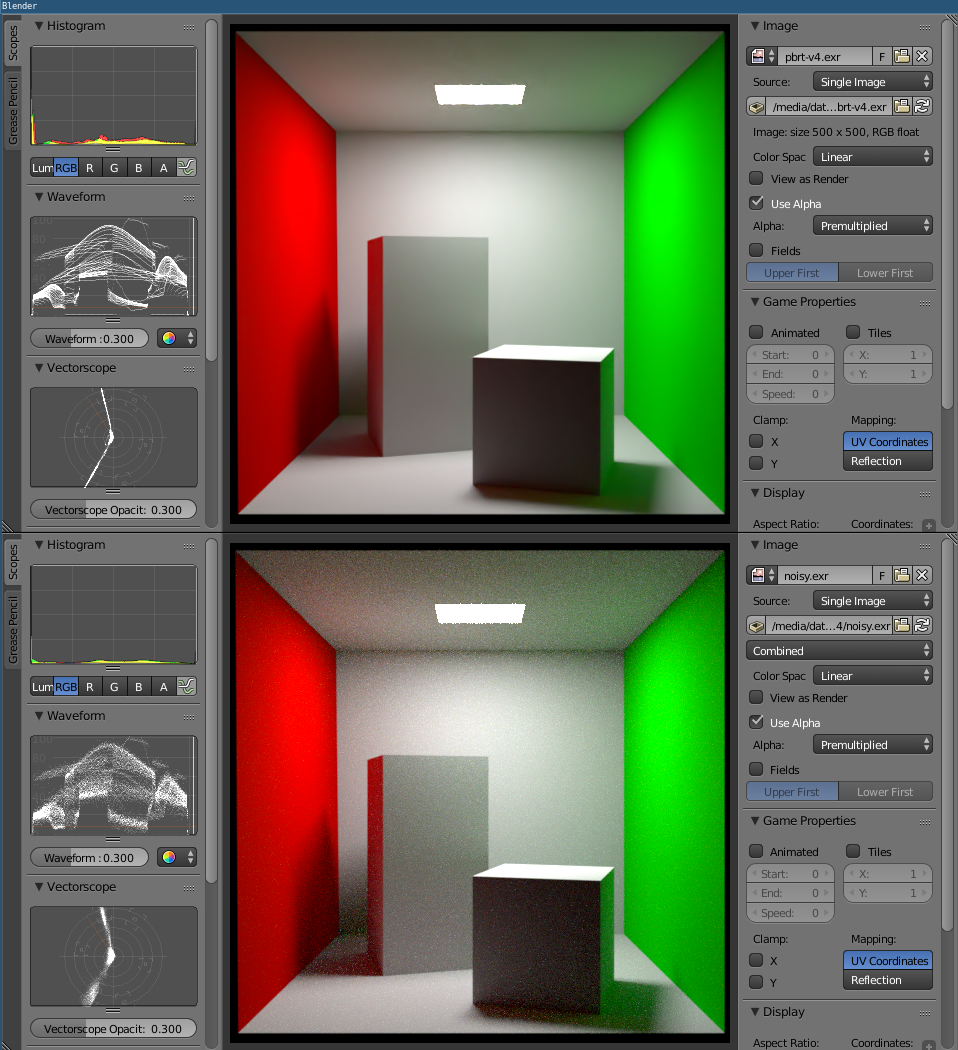Reload noisy.exr using the refresh icon
Viewport: 958px width, 1050px height.
(922, 625)
